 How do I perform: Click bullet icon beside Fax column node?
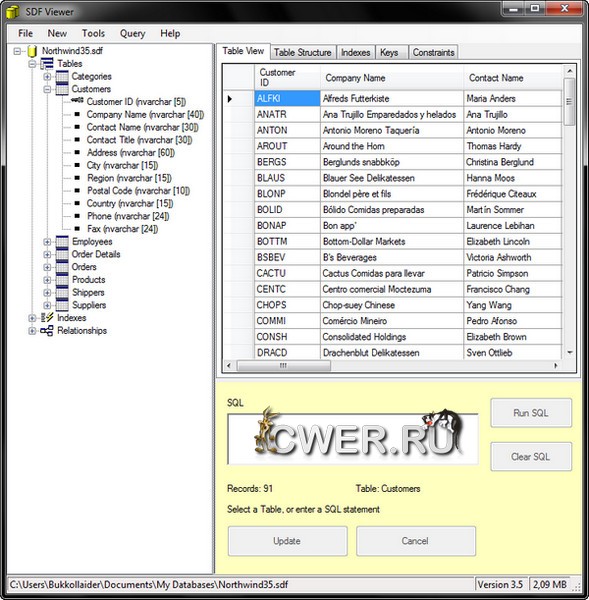pyautogui.click(x=77, y=228)
